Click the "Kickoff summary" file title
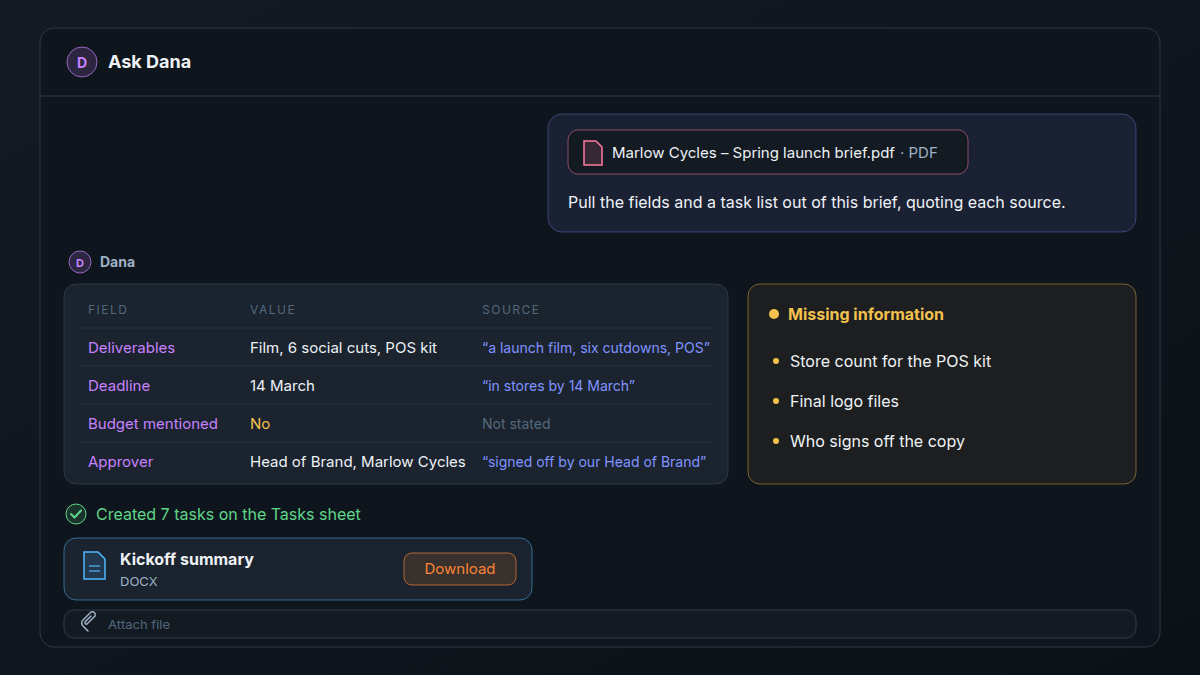Viewport: 1200px width, 675px height. pos(187,559)
